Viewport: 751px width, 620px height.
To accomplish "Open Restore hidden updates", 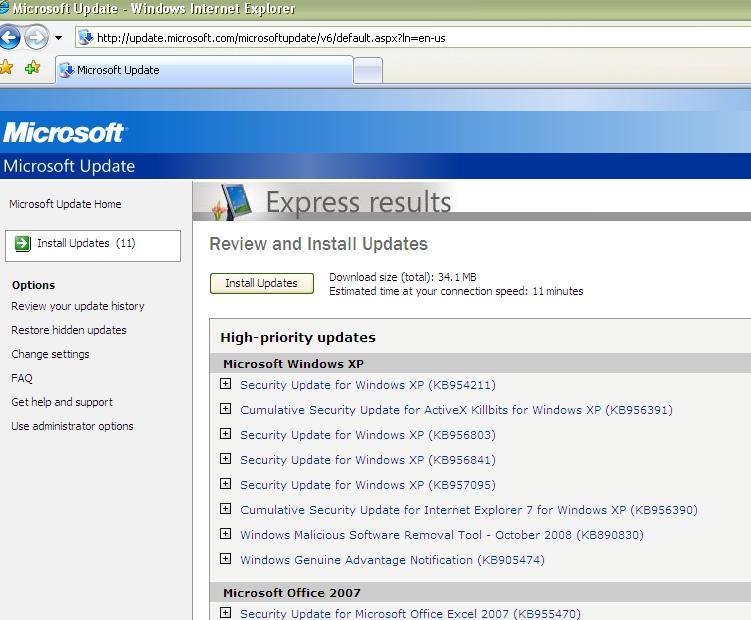I will click(69, 330).
